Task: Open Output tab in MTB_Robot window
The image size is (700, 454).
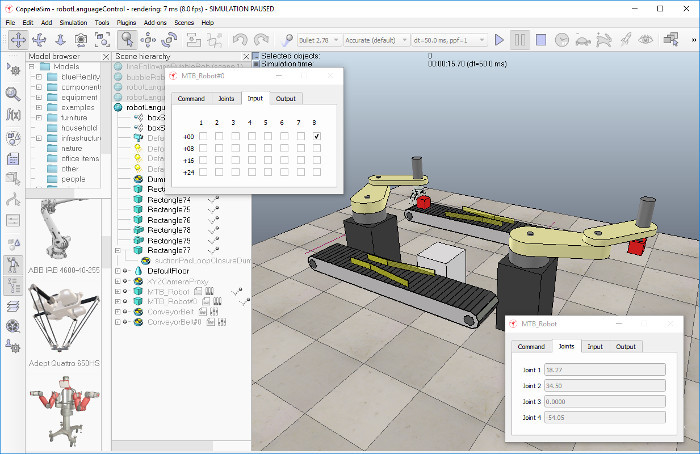Action: click(x=625, y=346)
